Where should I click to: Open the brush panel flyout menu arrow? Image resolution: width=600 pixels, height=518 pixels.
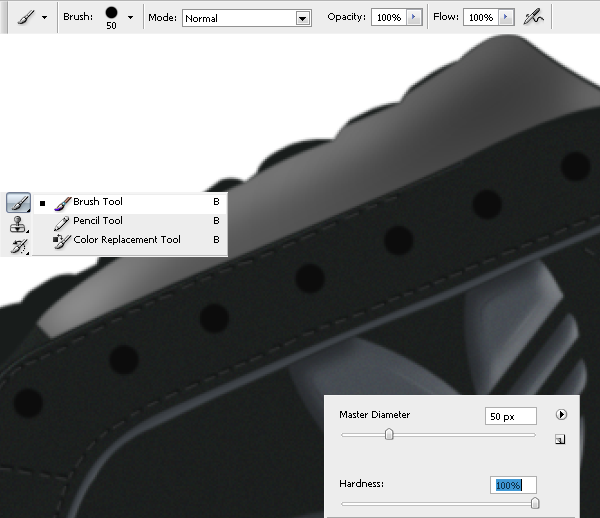(x=561, y=415)
